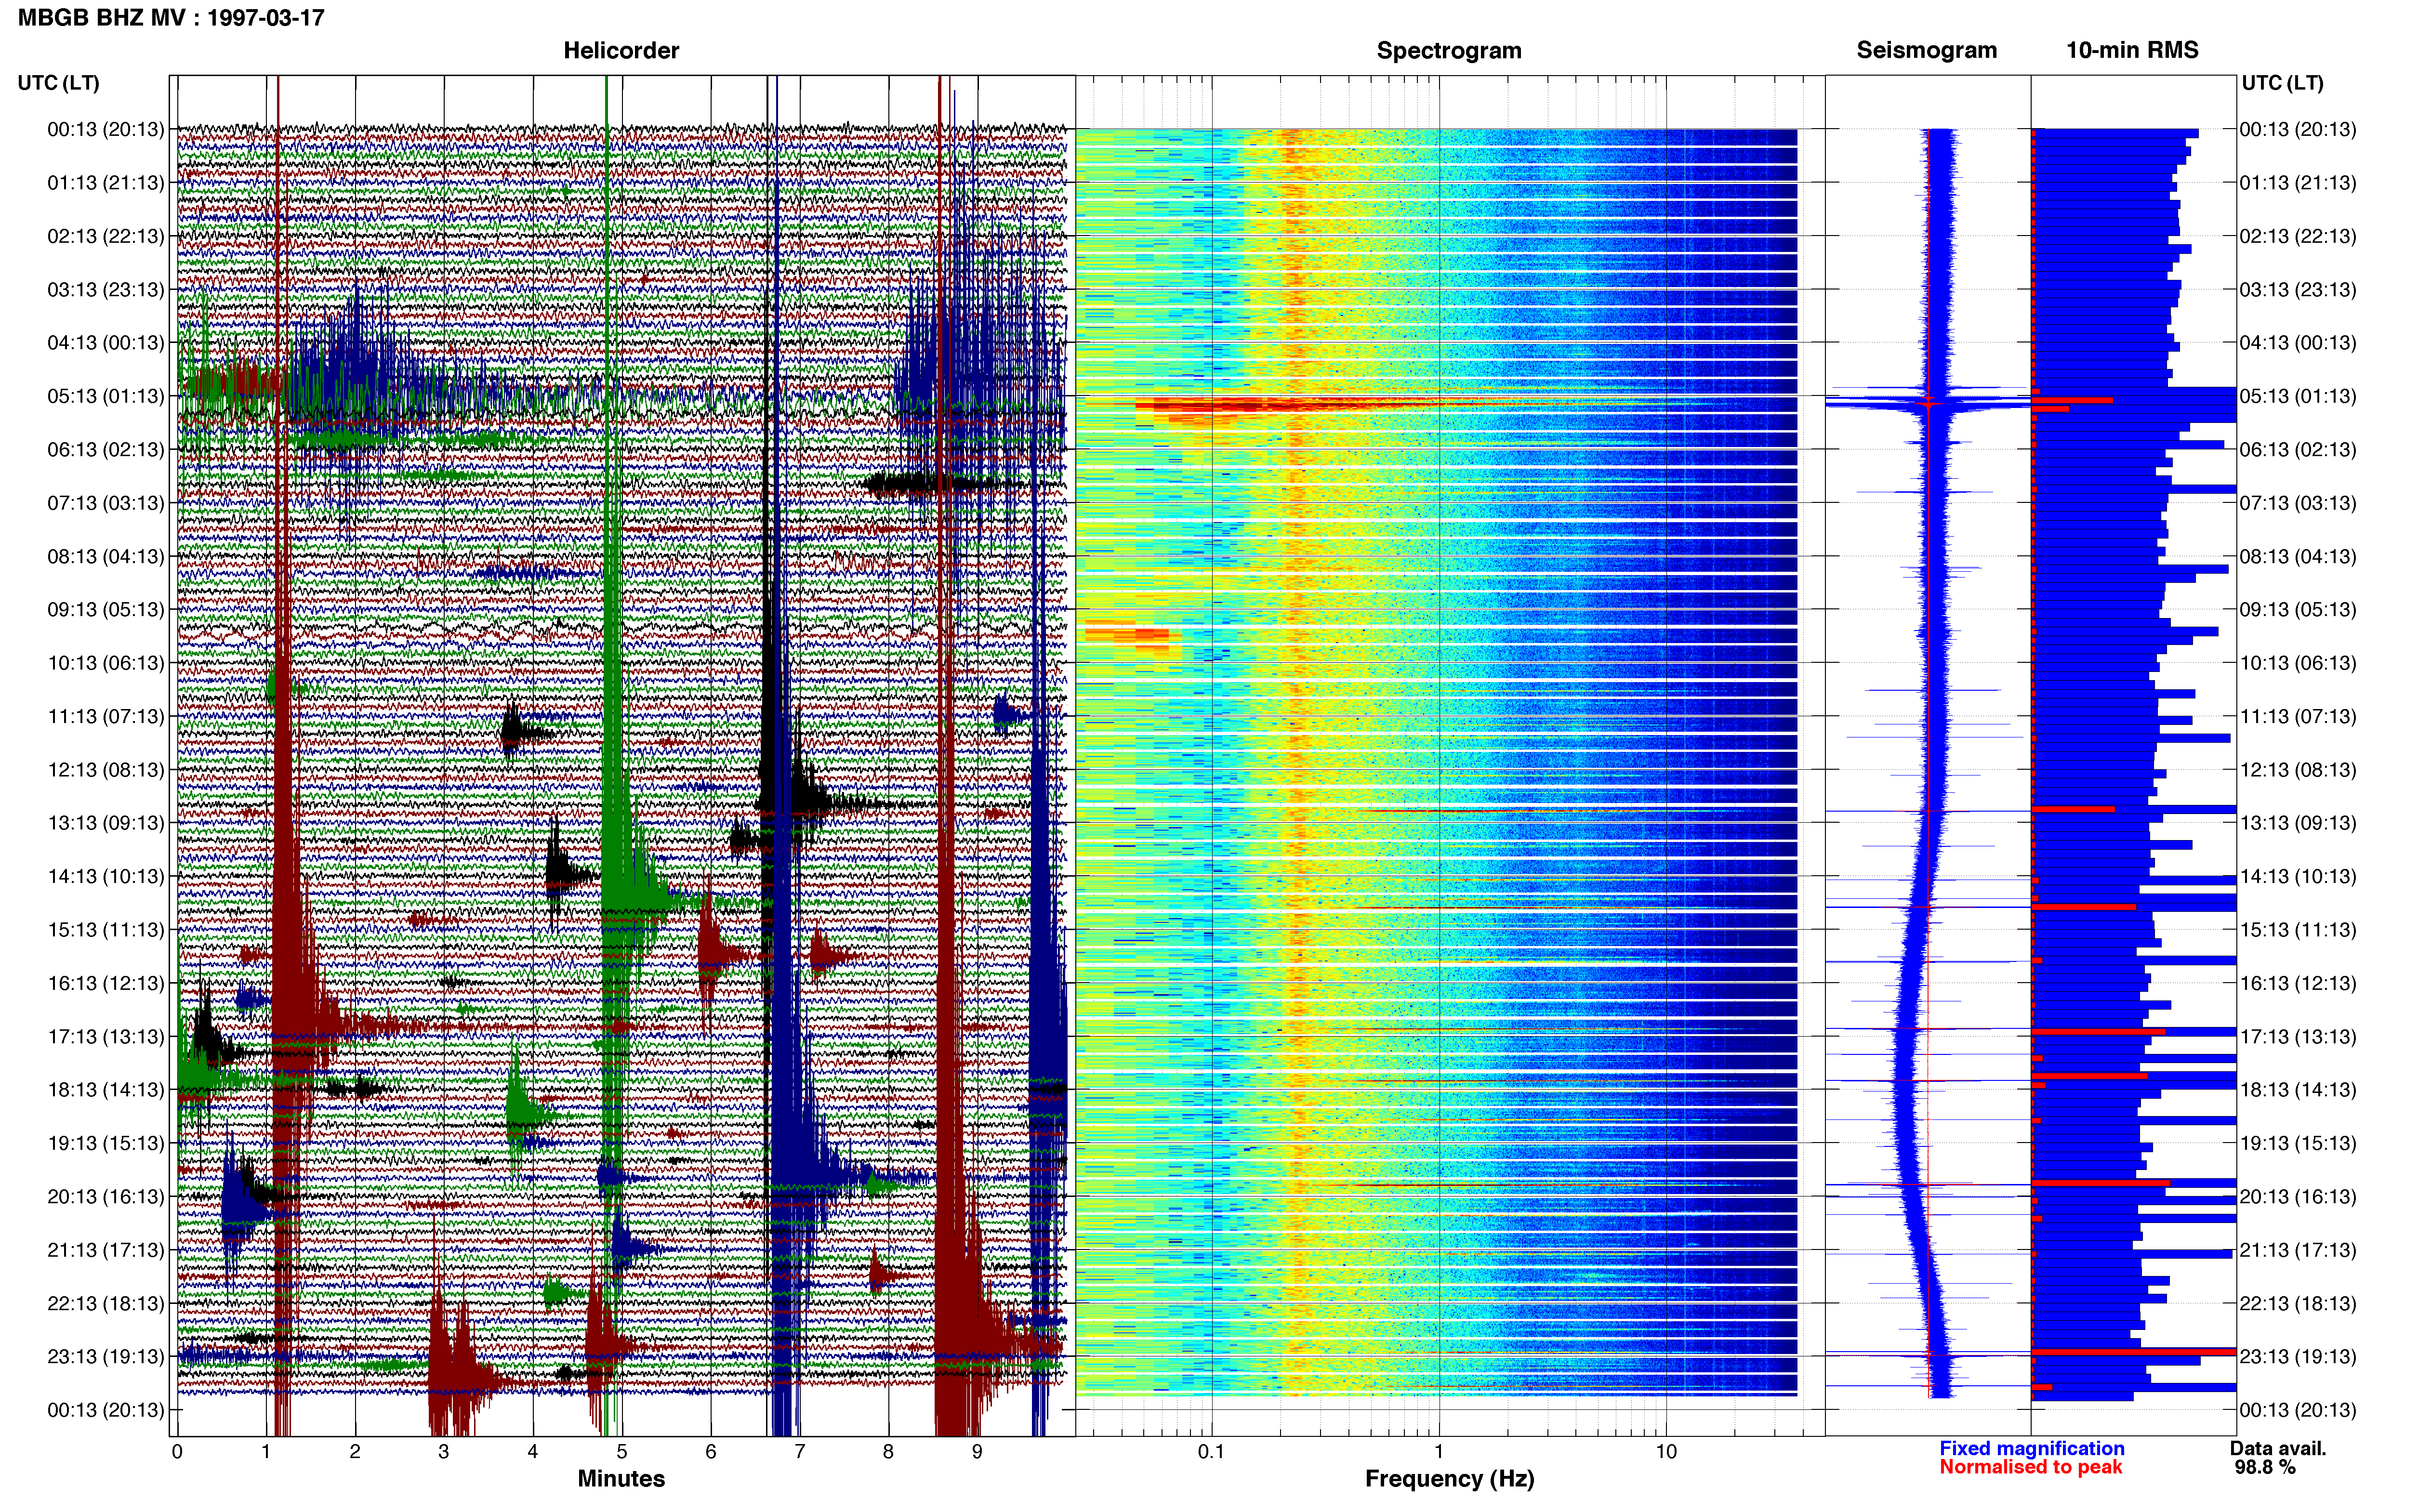
Task: Click left time label '21:13 (17:13)'
Action: [x=105, y=1249]
